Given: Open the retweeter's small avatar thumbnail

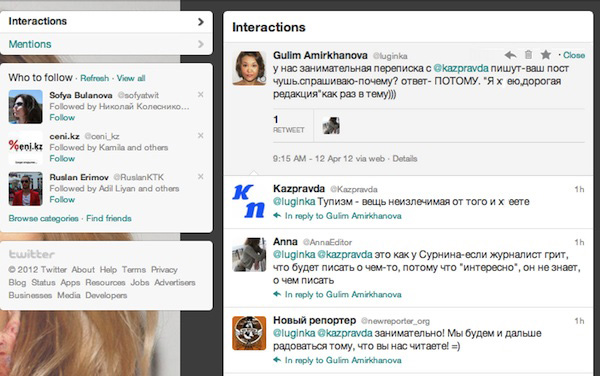Looking at the screenshot, I should tap(331, 125).
